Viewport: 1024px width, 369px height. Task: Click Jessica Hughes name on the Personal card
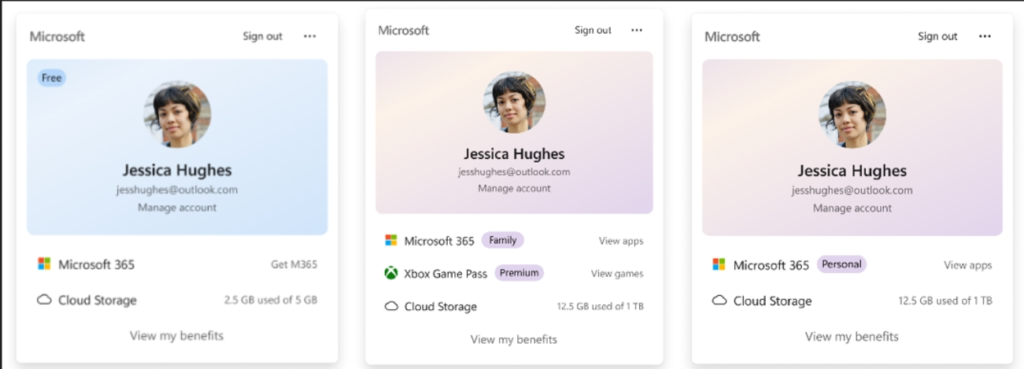(x=852, y=171)
